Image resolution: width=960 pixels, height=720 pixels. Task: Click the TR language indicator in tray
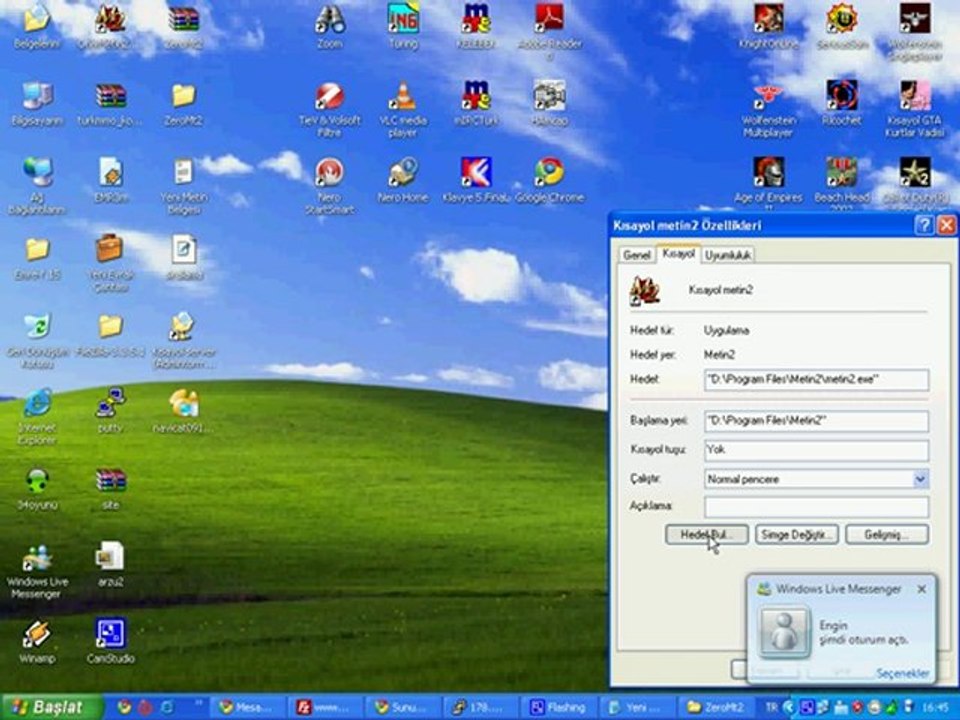(x=771, y=707)
